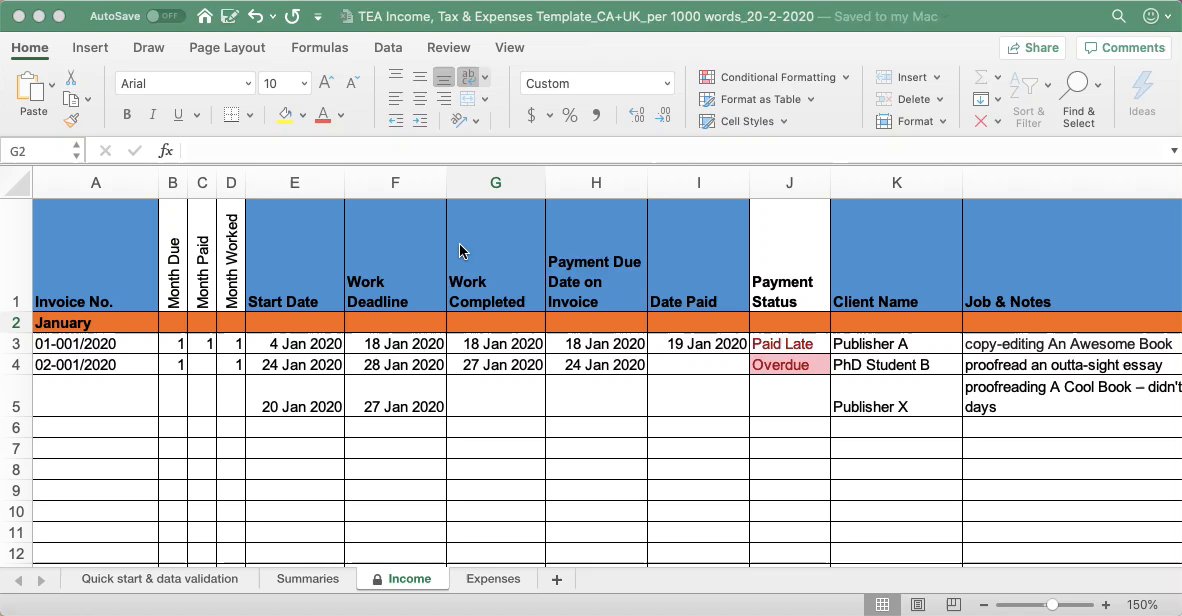
Task: Toggle bottom vertical alignment
Action: (x=444, y=77)
